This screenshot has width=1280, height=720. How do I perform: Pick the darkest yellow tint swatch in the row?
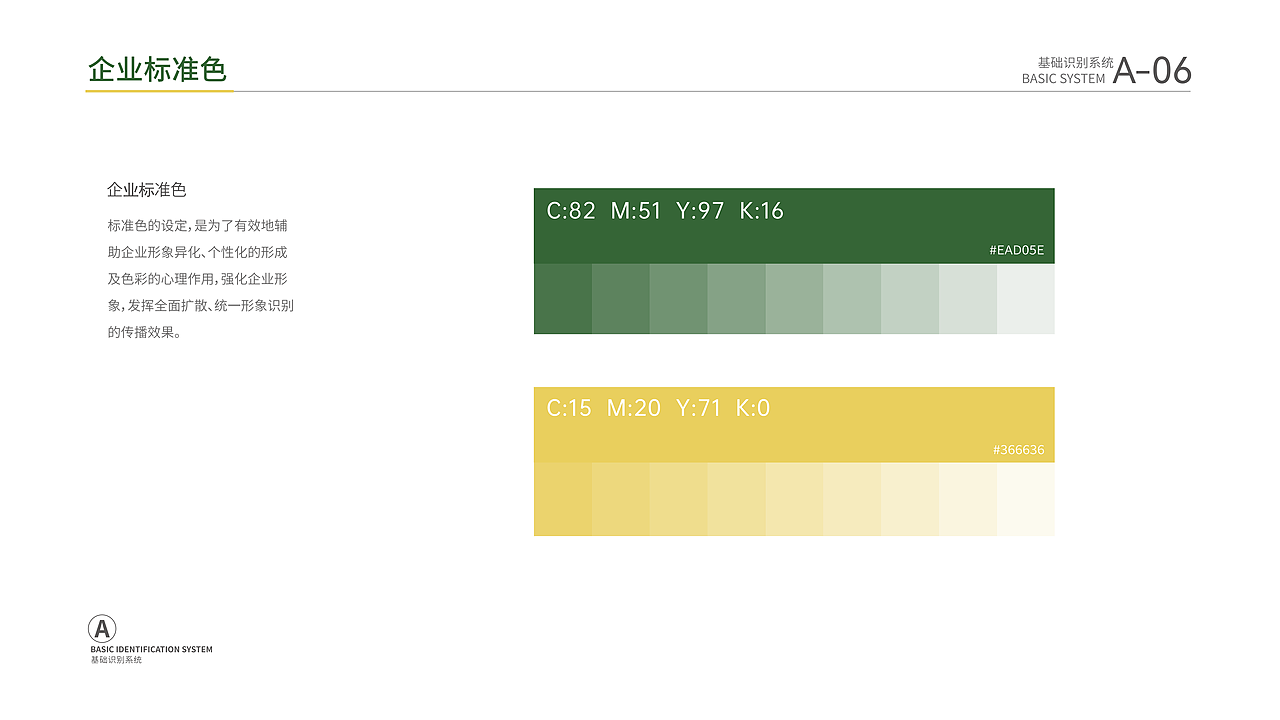(x=563, y=499)
